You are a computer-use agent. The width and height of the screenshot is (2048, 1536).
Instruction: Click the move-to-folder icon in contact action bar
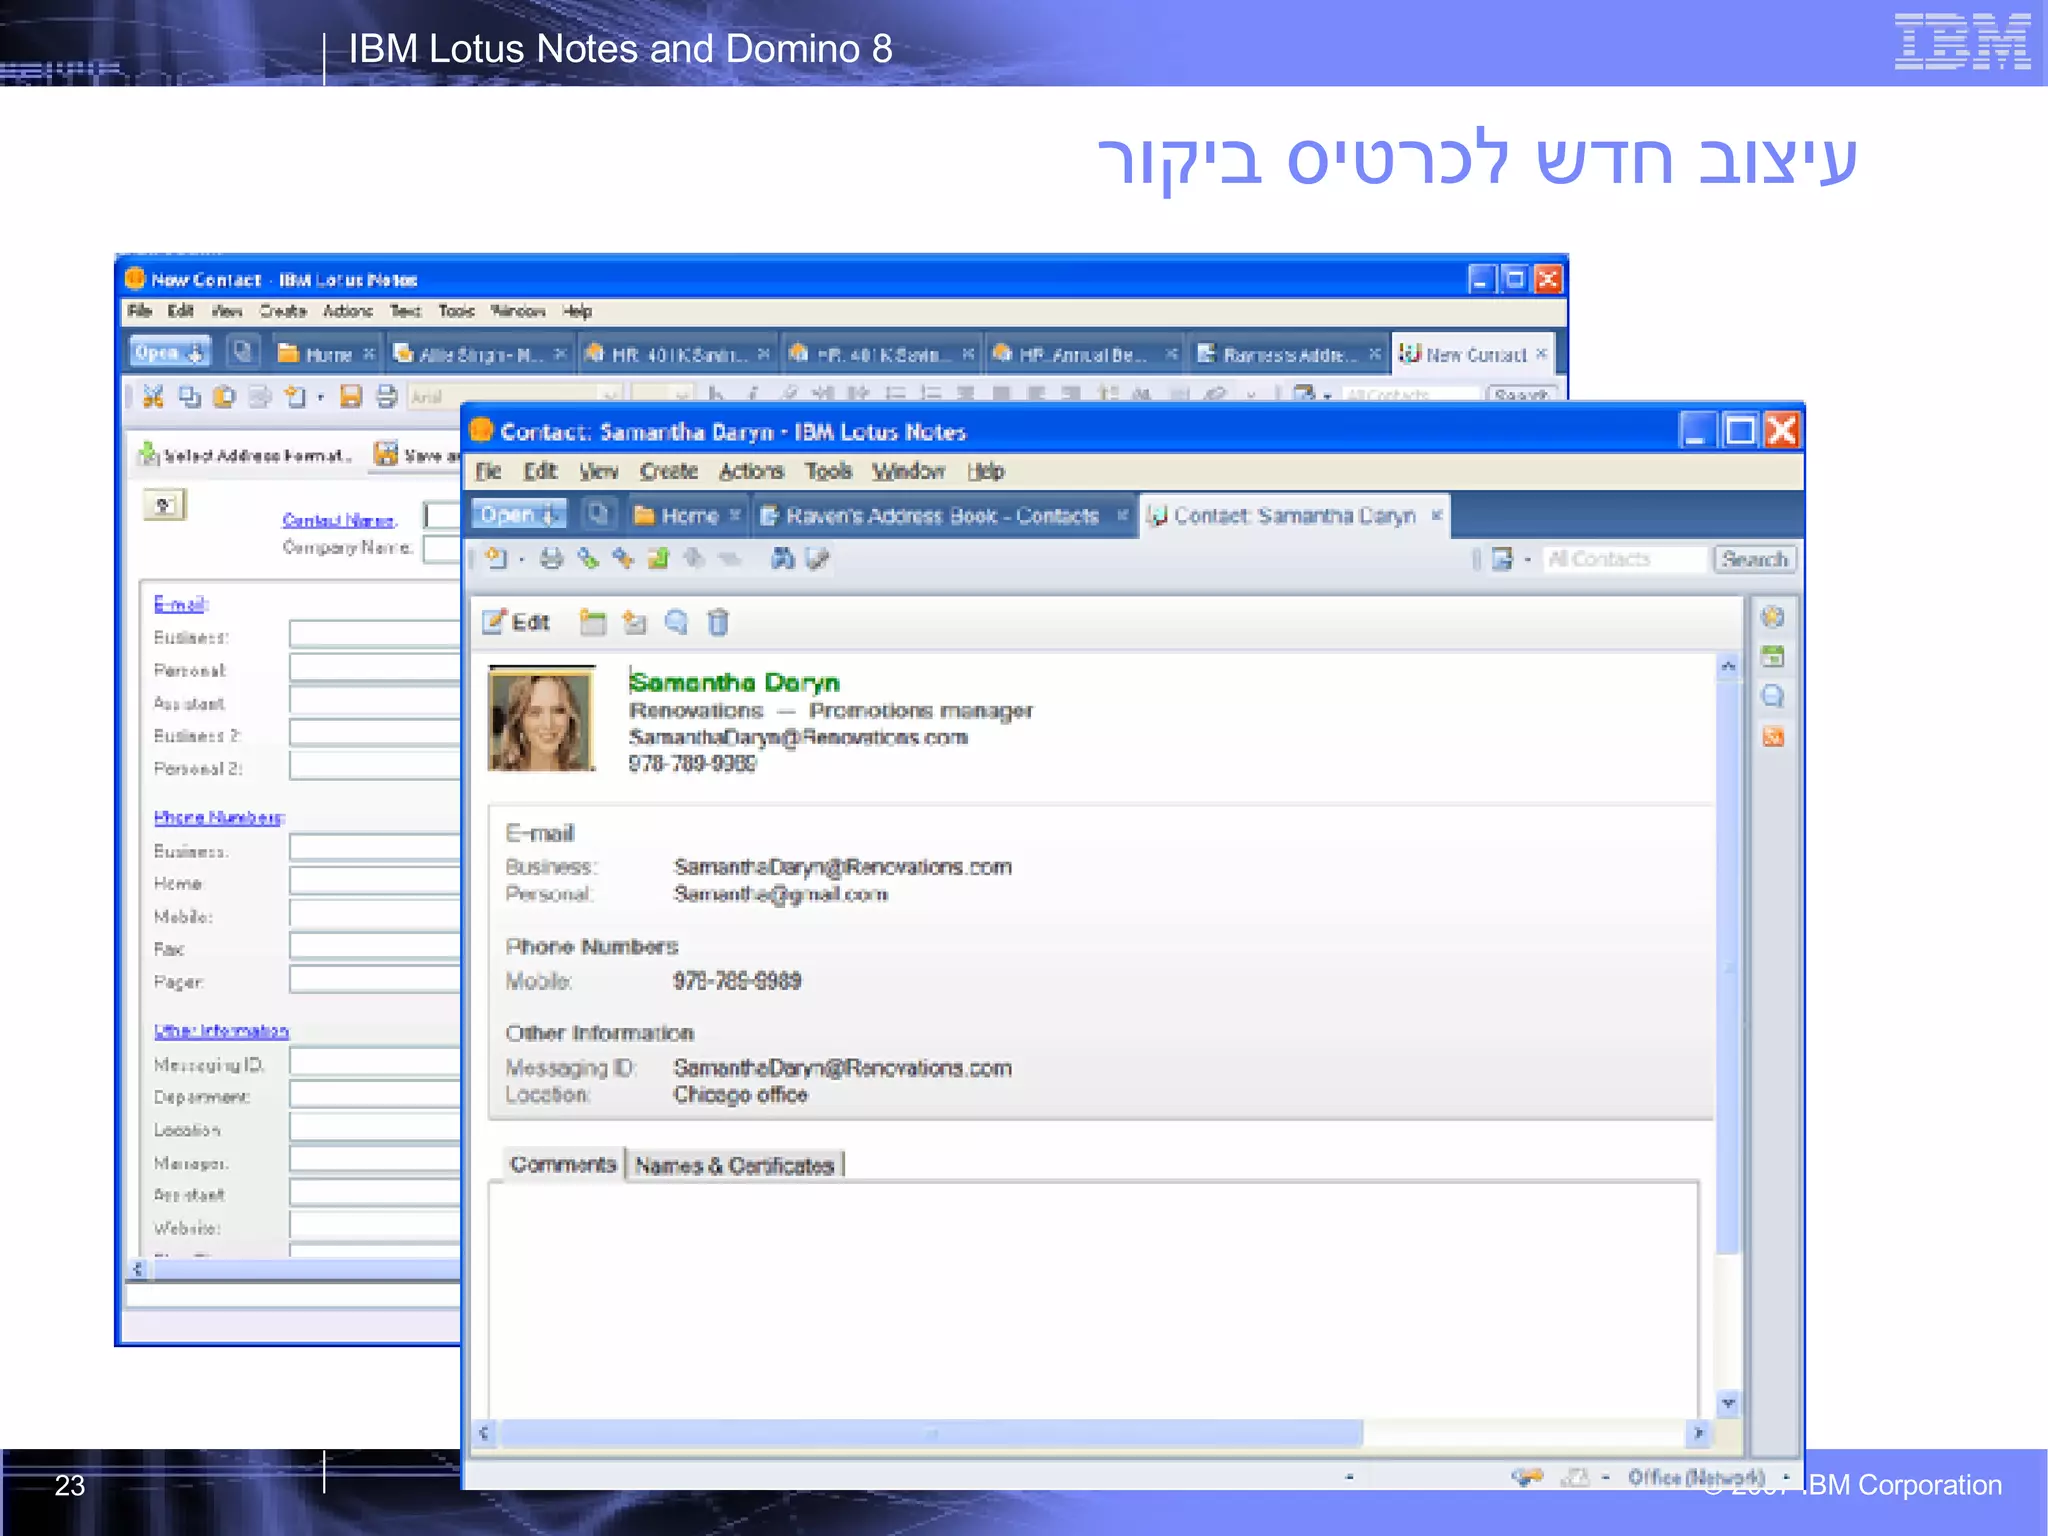click(634, 622)
